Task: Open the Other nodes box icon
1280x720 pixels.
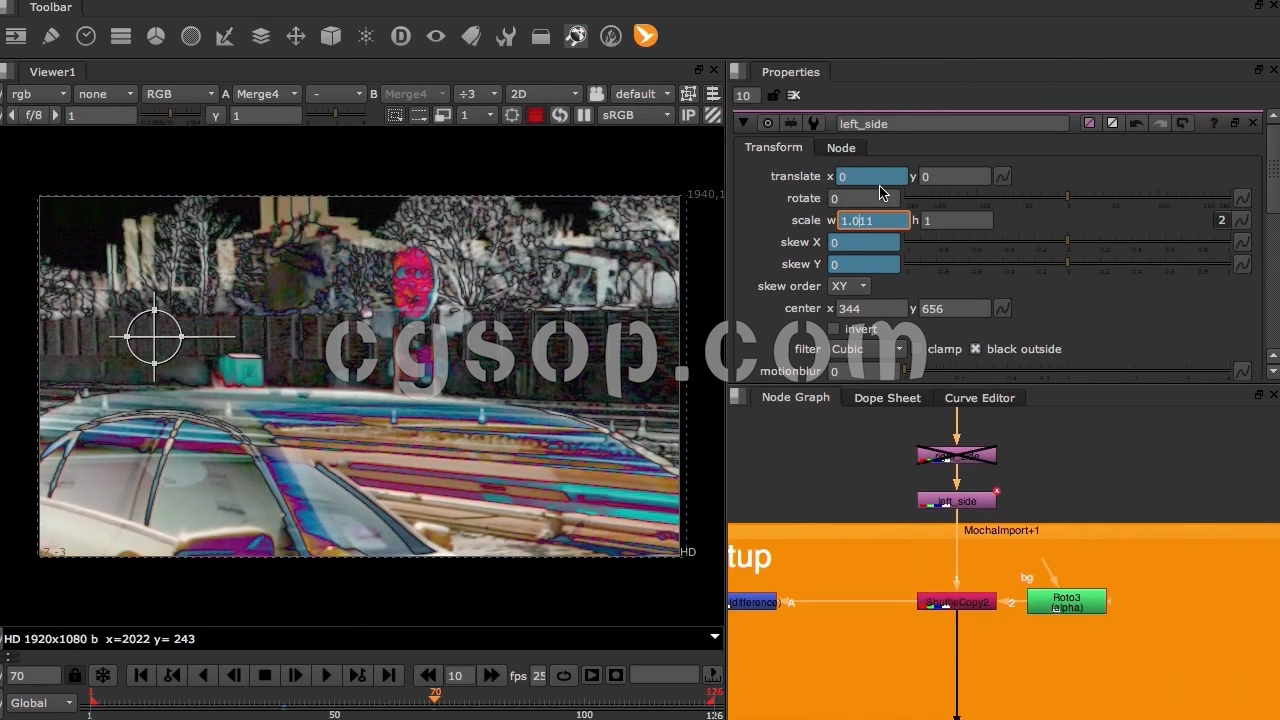Action: click(541, 37)
